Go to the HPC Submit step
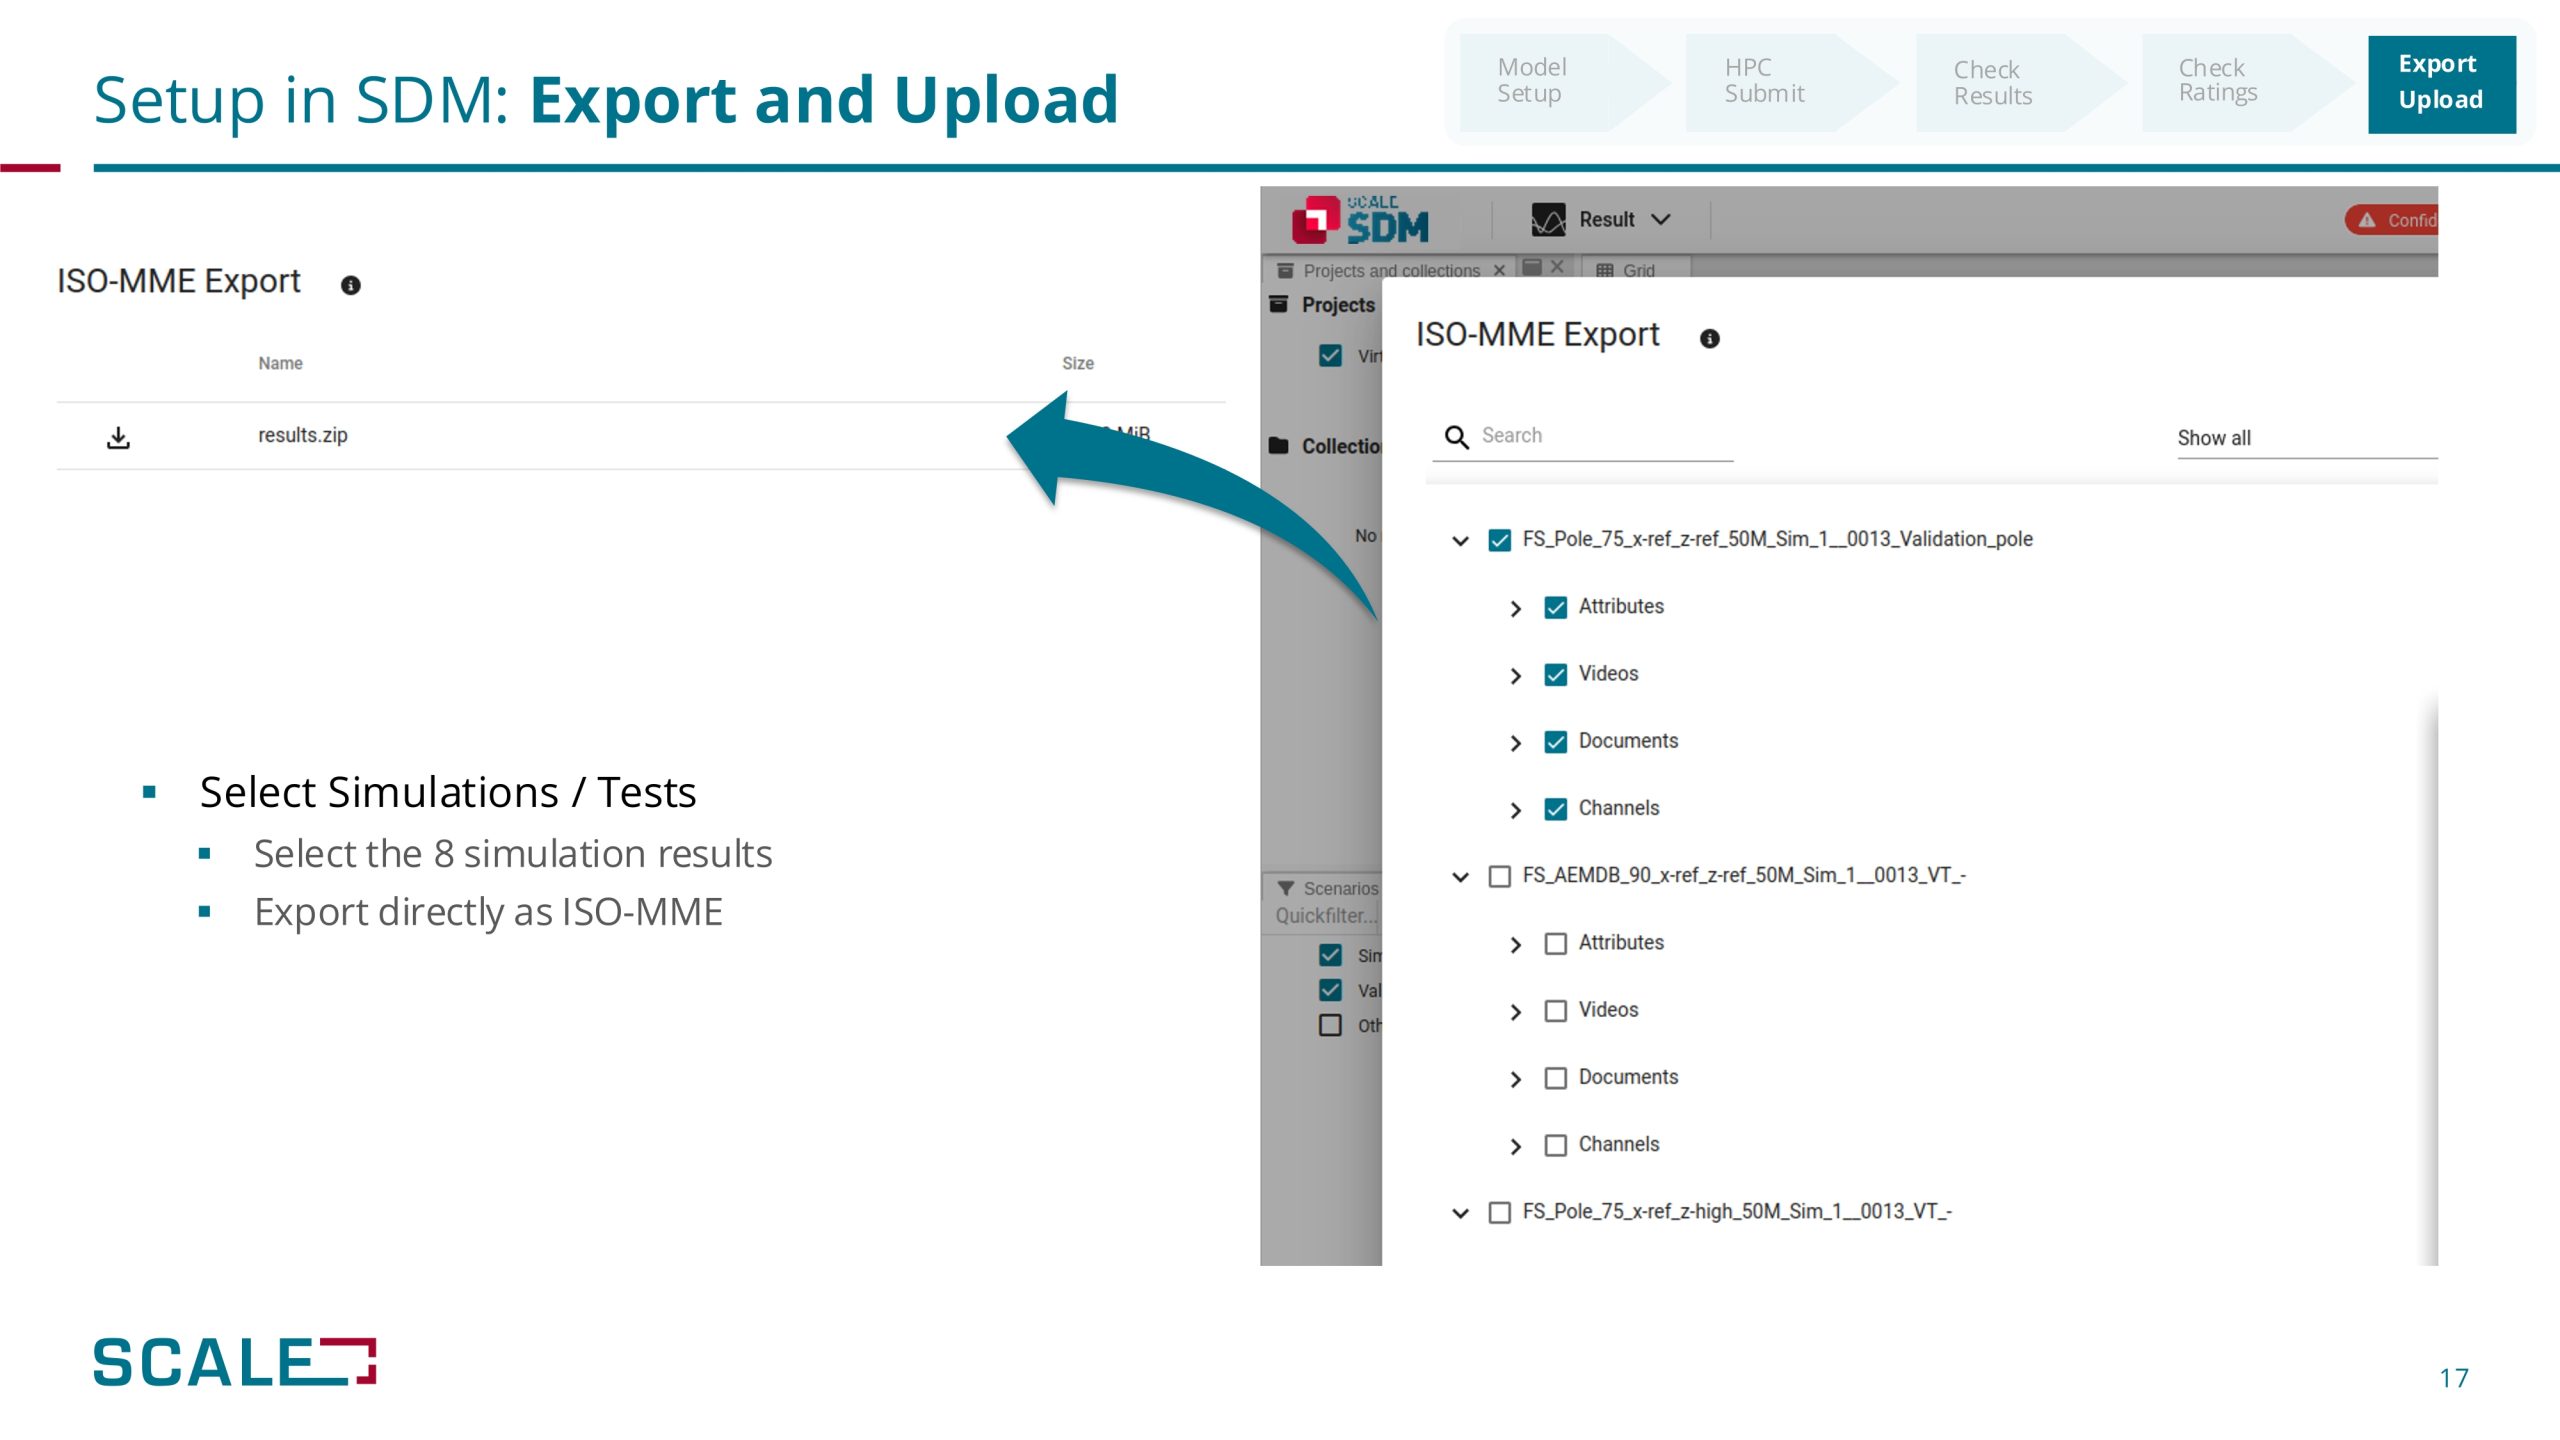Image resolution: width=2560 pixels, height=1440 pixels. [1792, 82]
